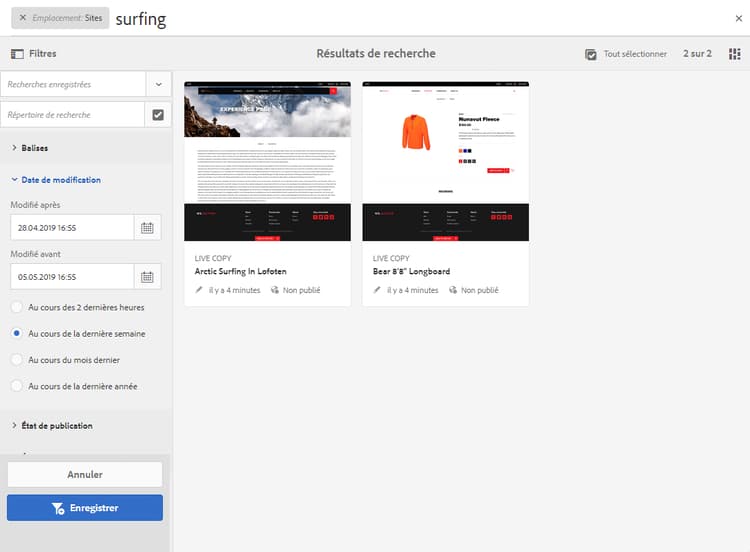Close the search with the top-right X
Image resolution: width=750 pixels, height=552 pixels.
(x=739, y=18)
